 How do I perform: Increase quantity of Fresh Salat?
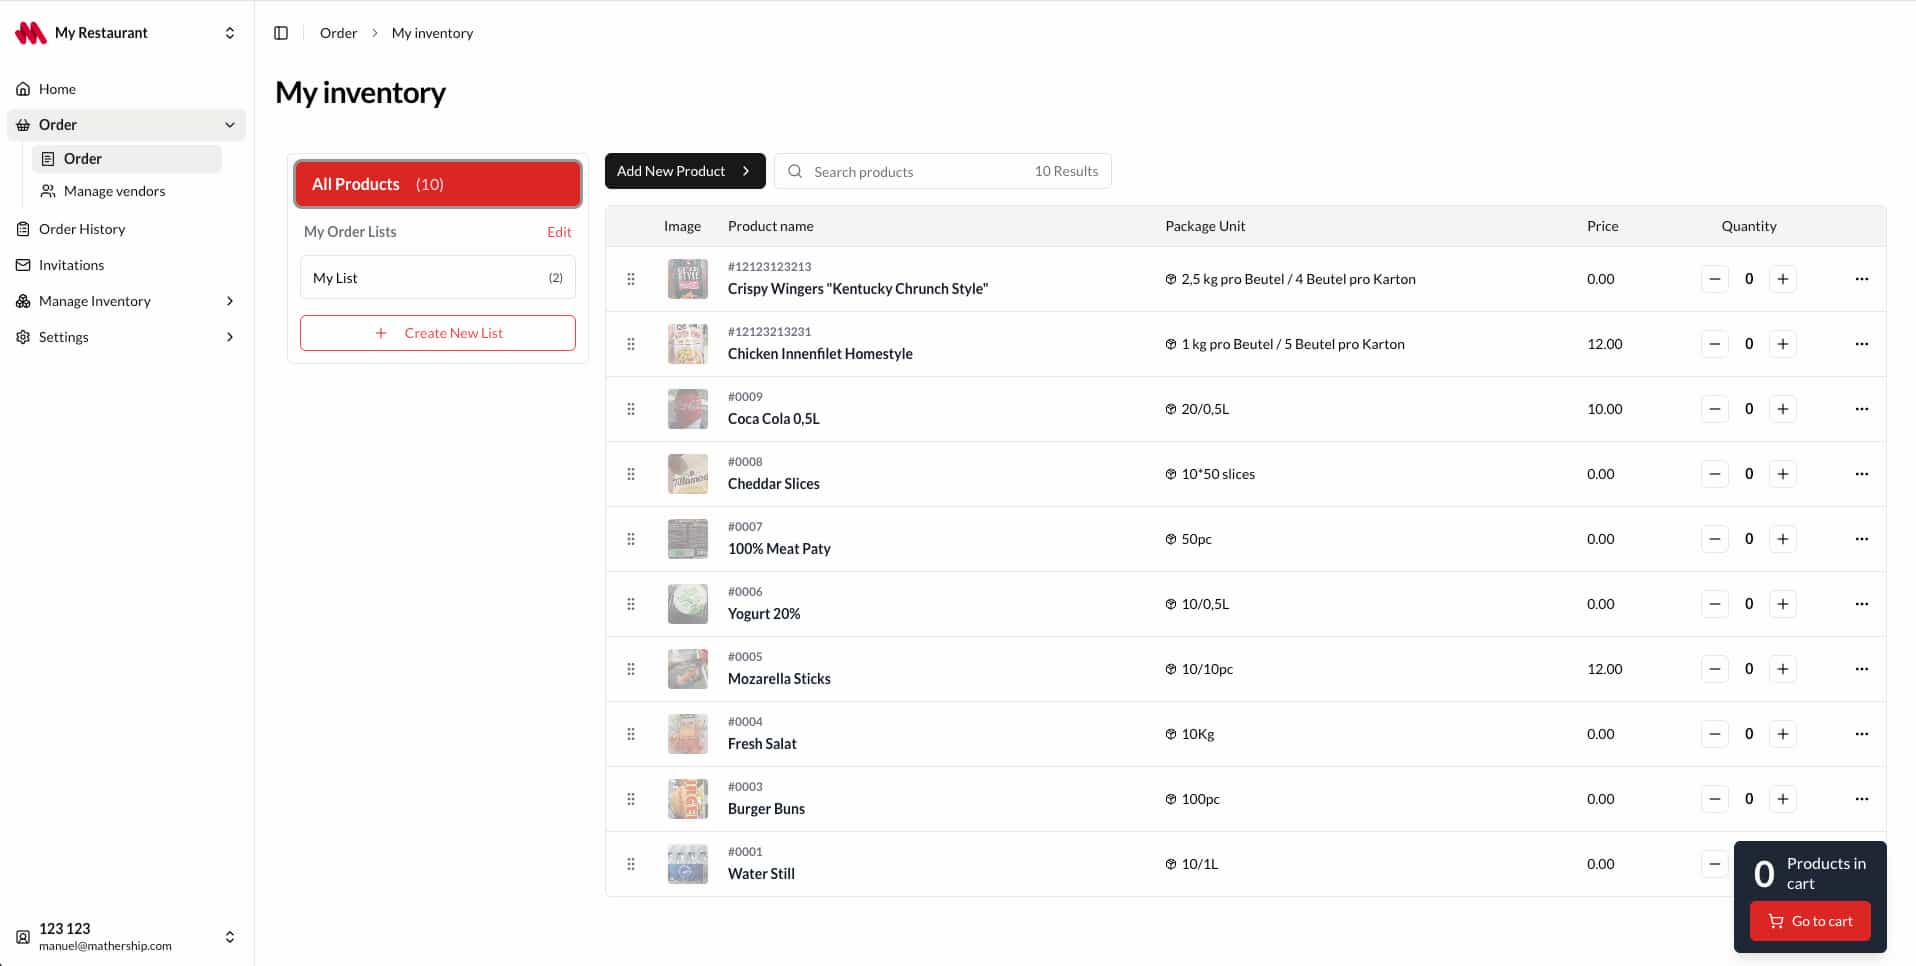(1783, 734)
